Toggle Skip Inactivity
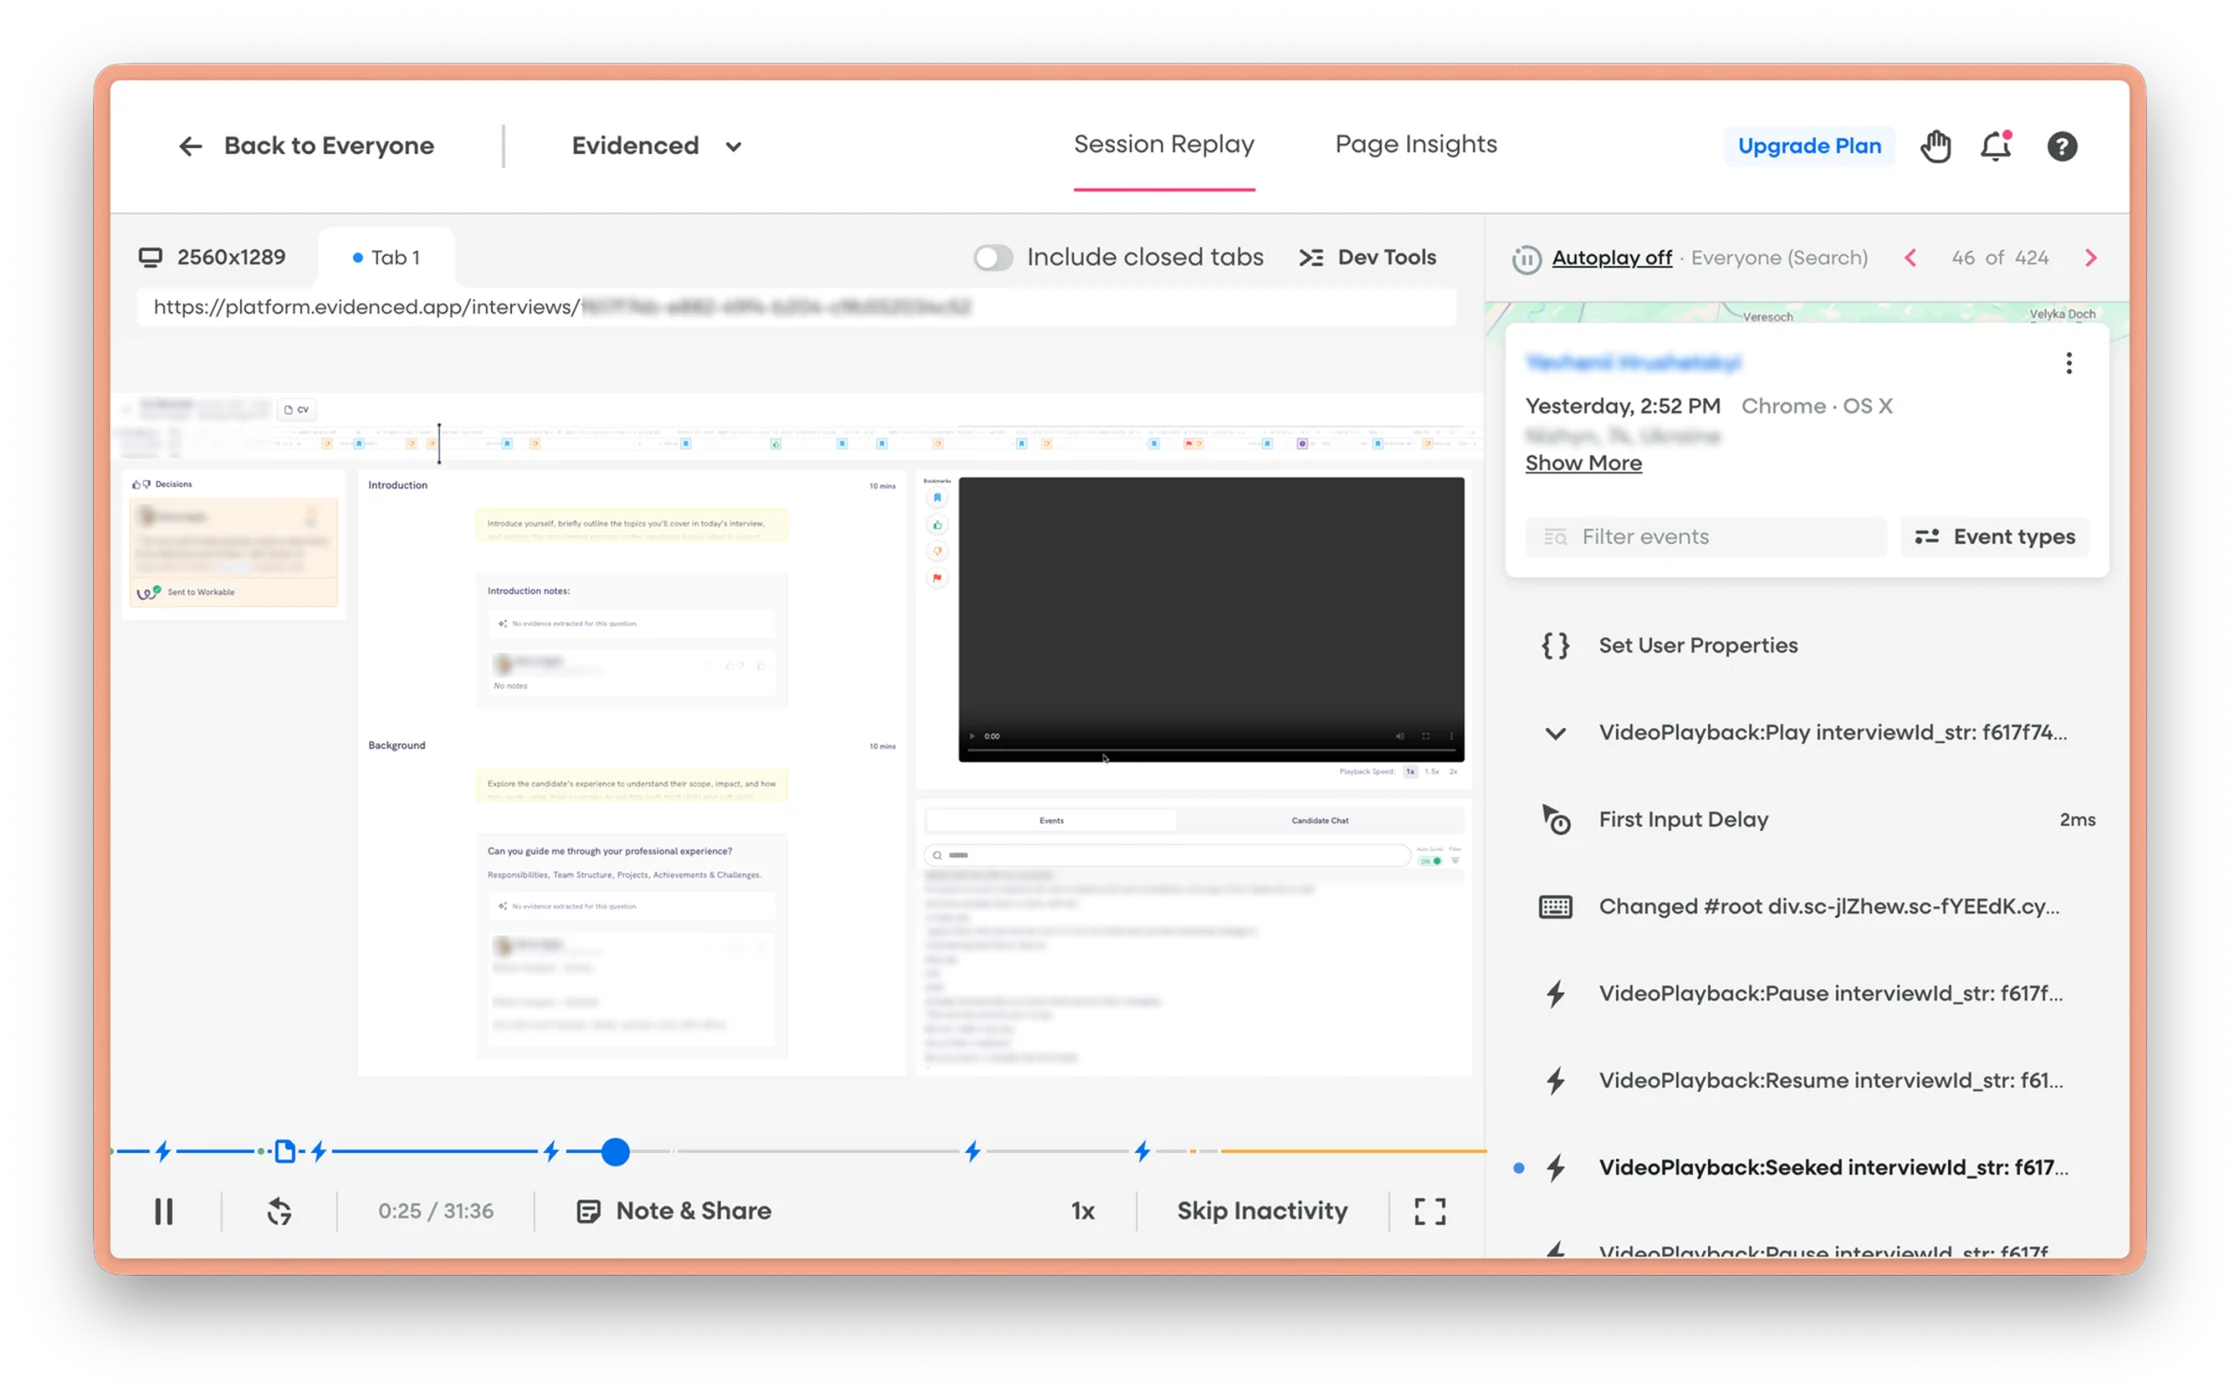 tap(1262, 1211)
